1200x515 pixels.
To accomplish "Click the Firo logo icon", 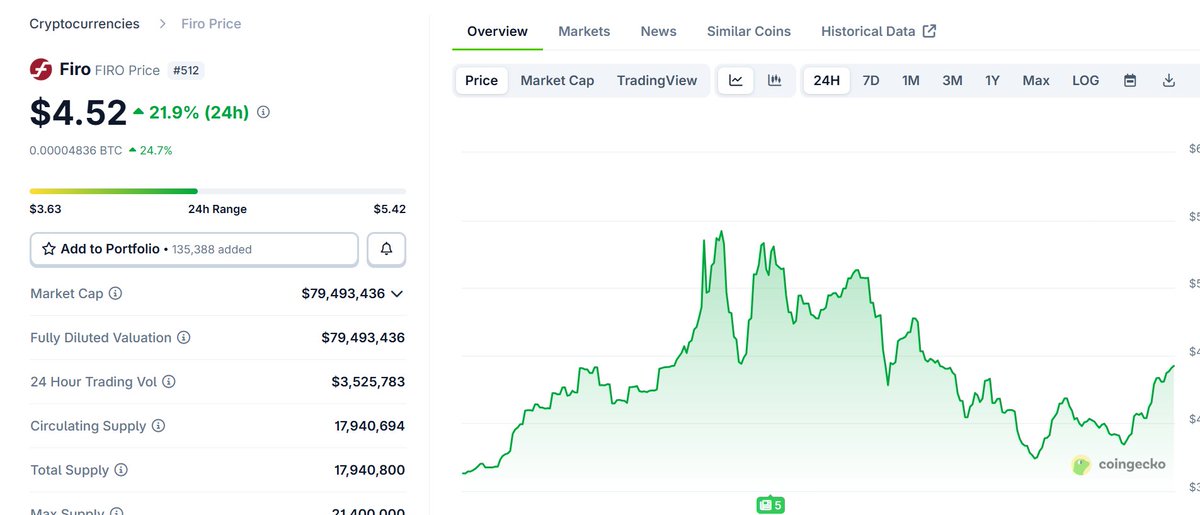I will (x=41, y=70).
